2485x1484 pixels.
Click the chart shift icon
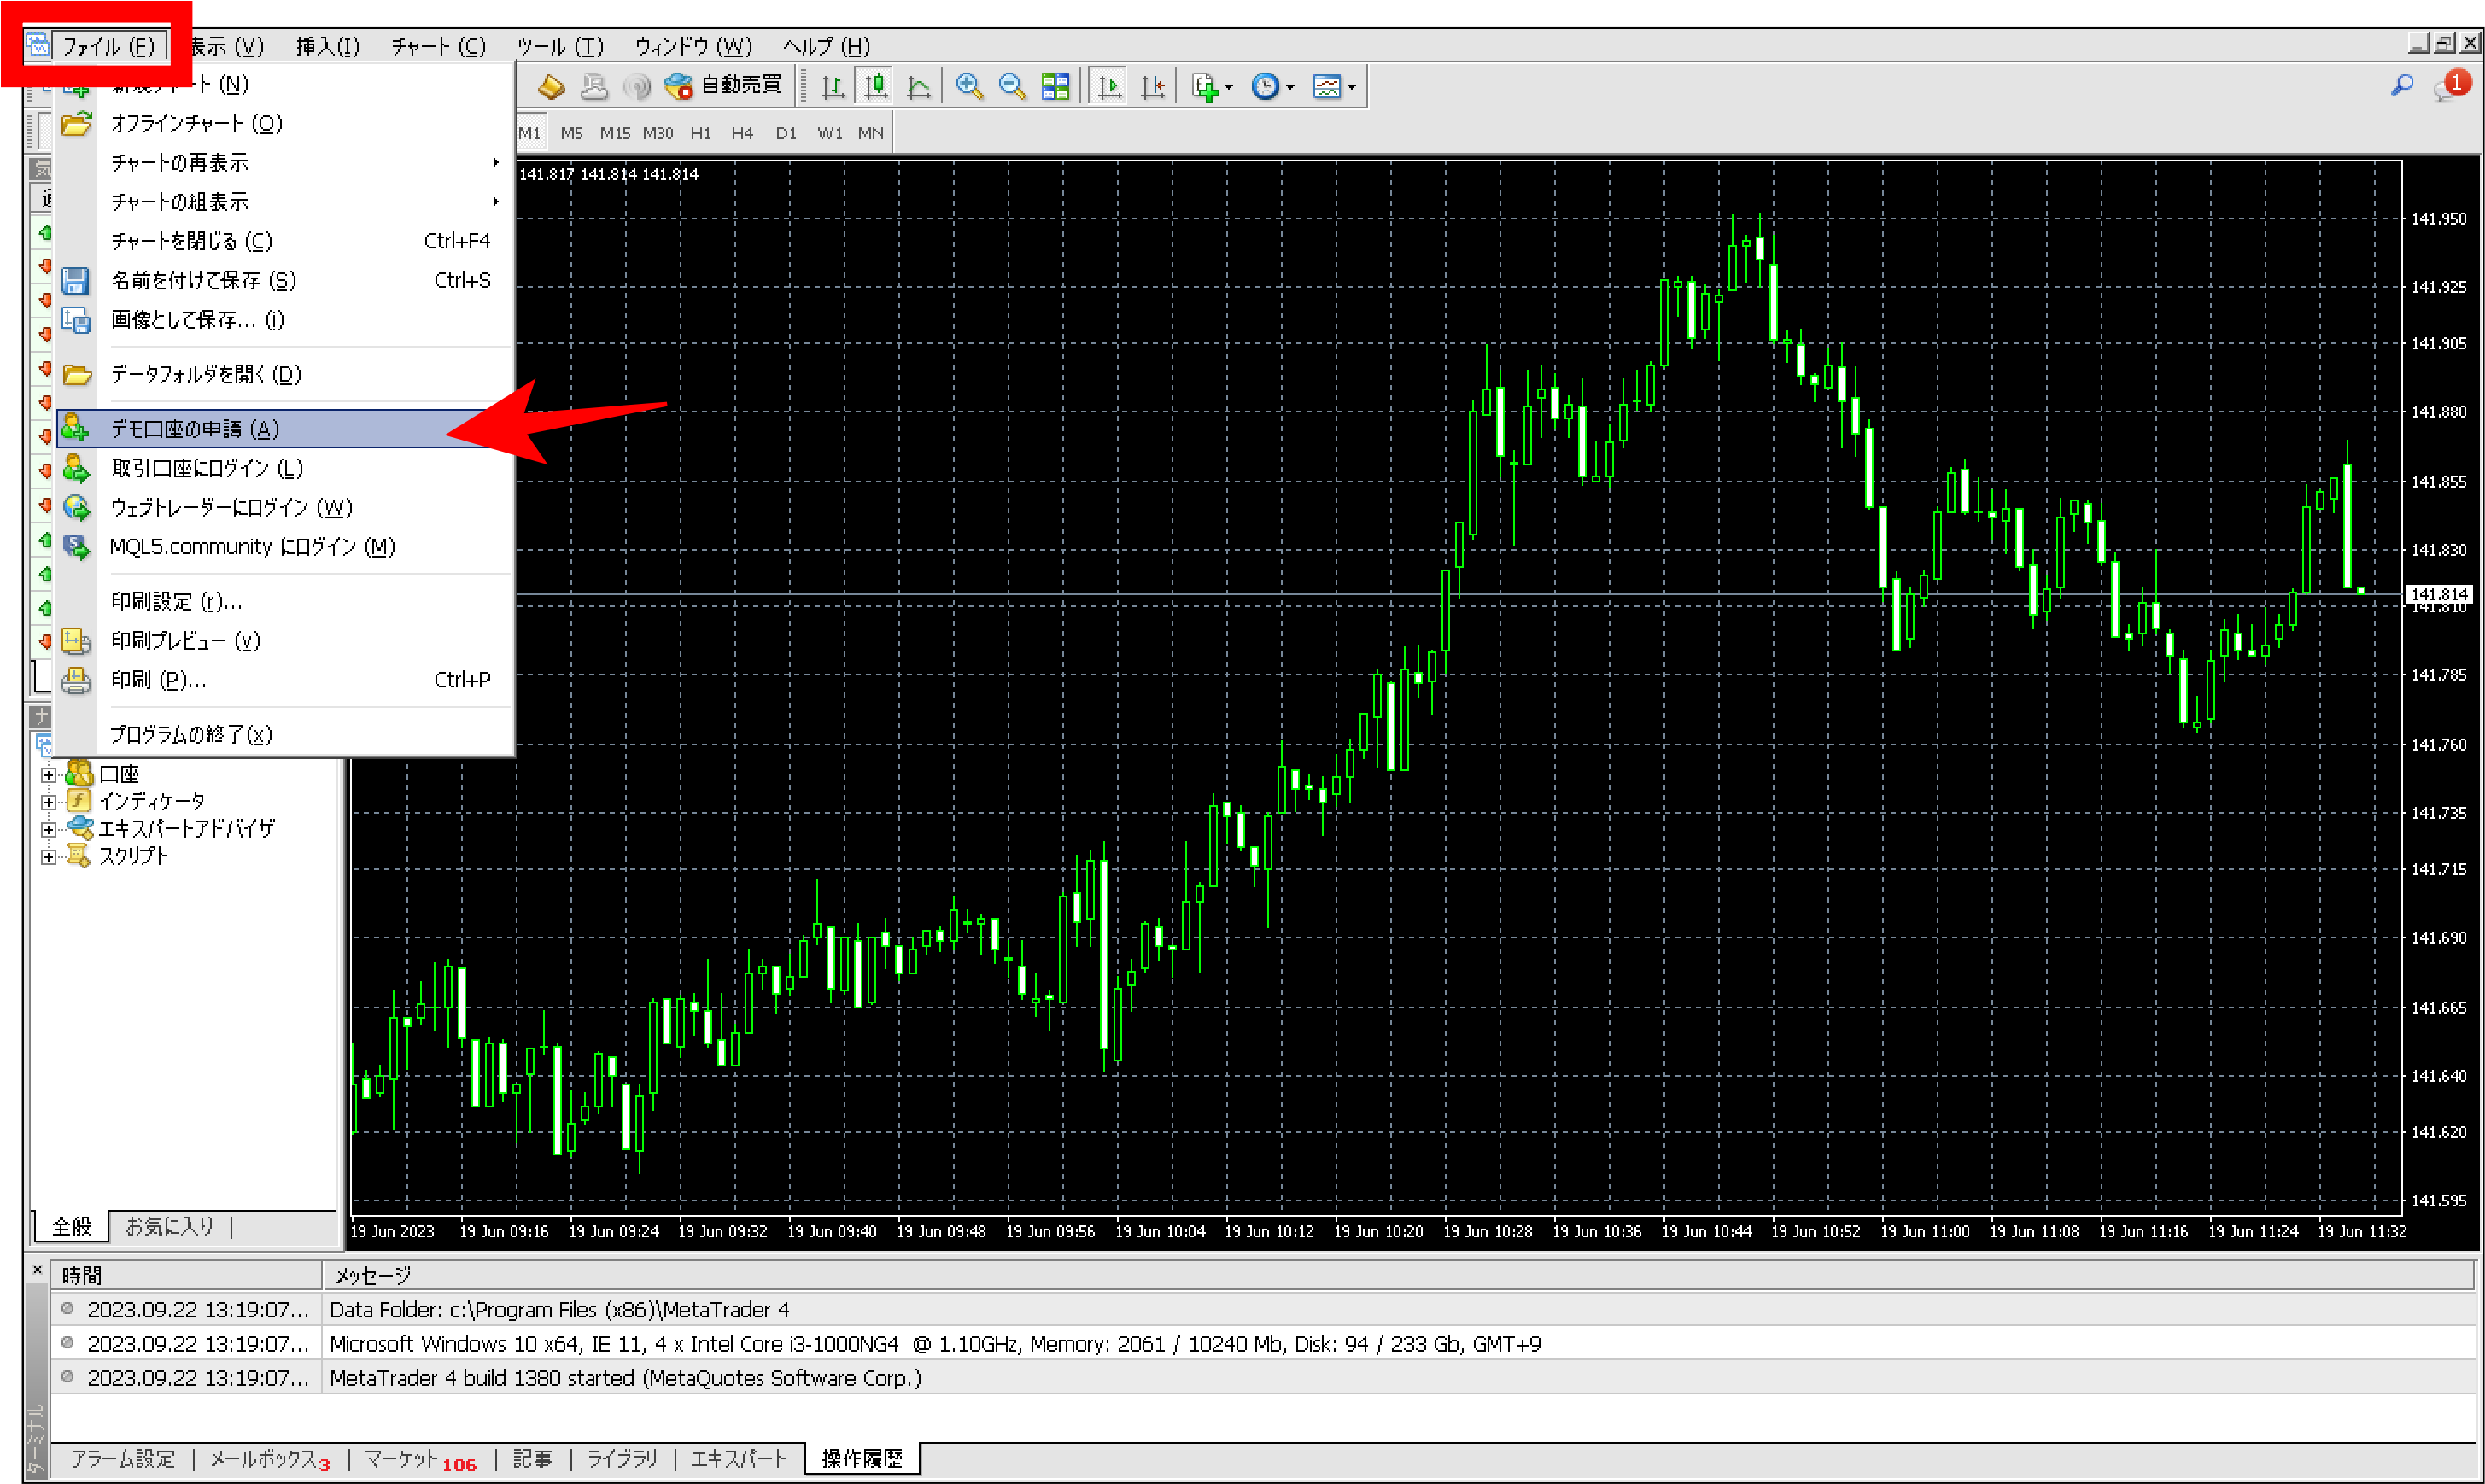pos(1152,87)
